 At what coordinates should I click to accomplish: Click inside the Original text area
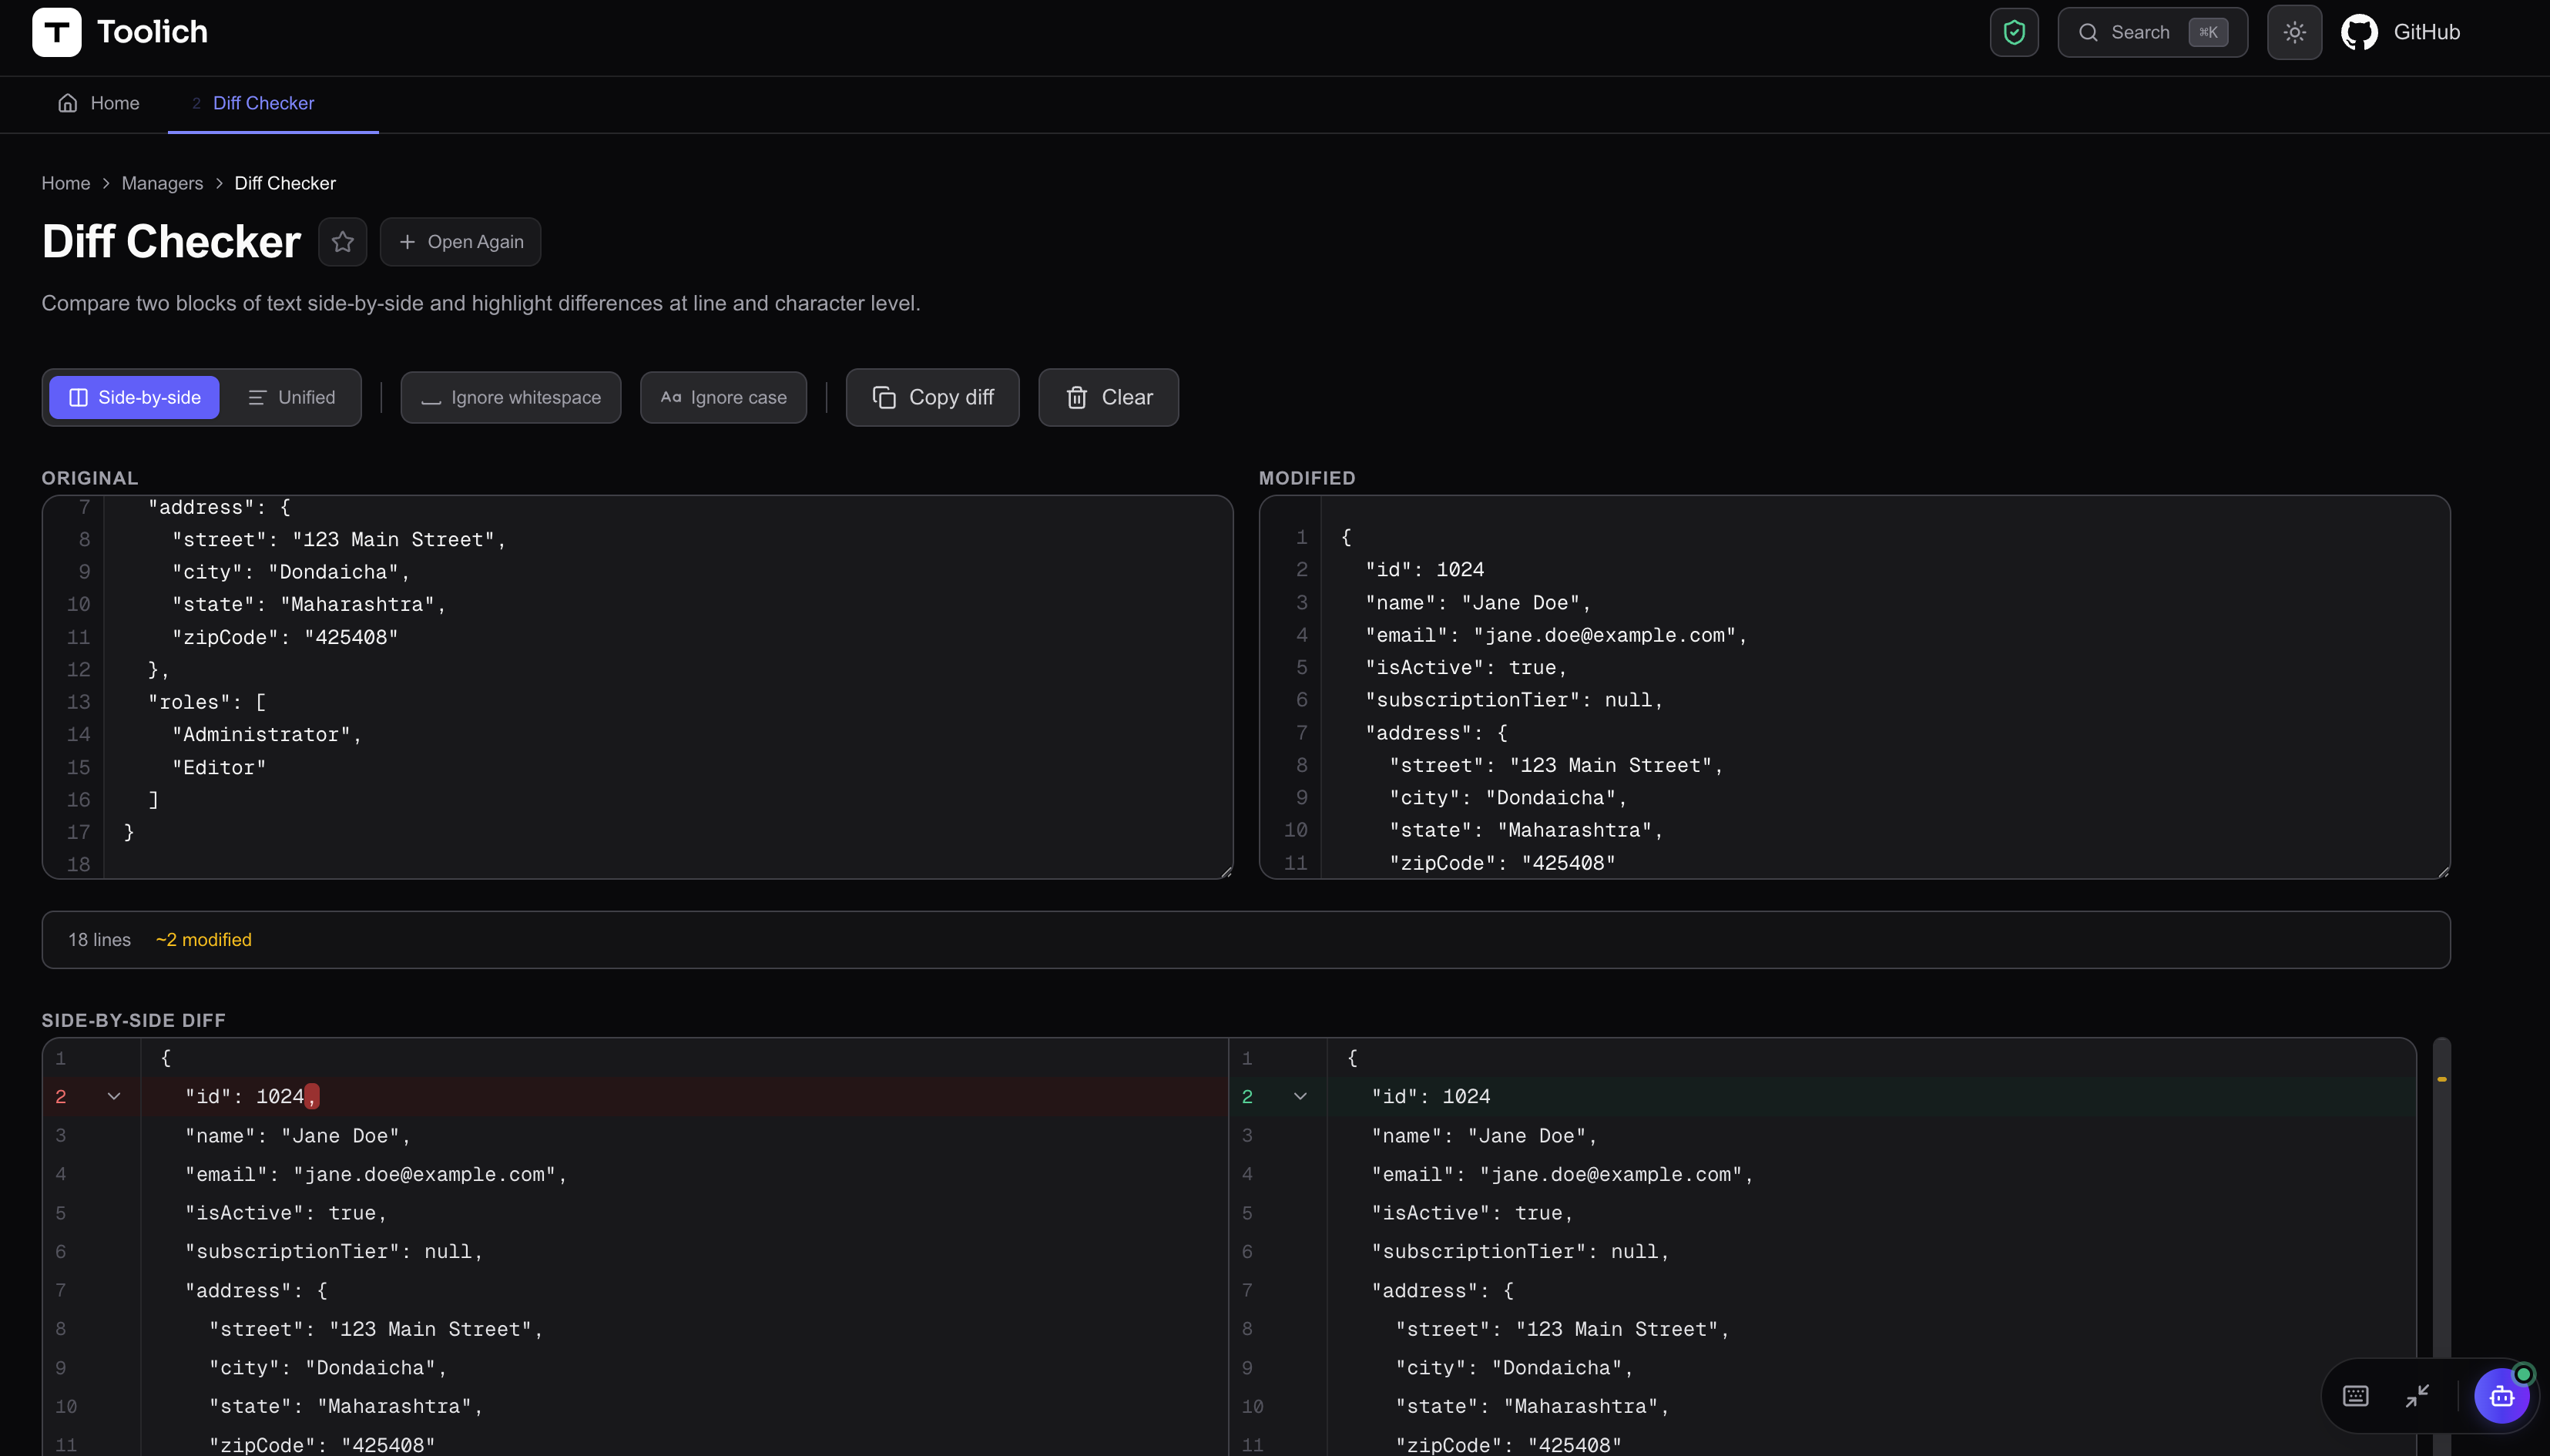pyautogui.click(x=637, y=687)
